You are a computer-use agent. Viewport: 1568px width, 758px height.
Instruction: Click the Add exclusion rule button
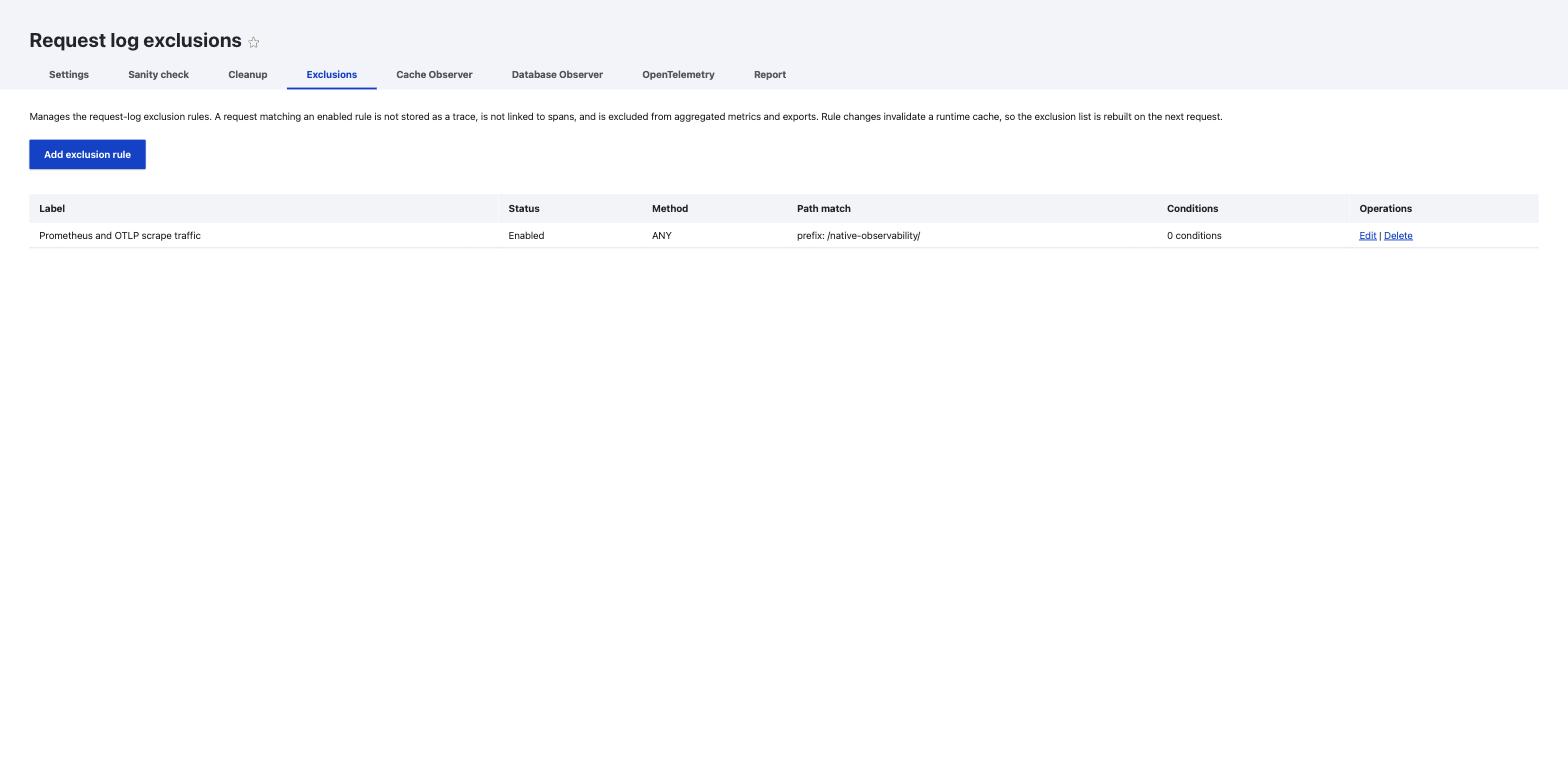tap(87, 155)
